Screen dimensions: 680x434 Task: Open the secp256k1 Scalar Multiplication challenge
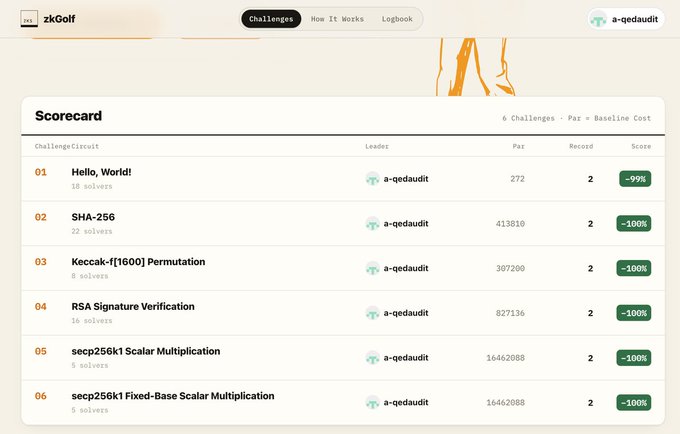click(146, 351)
